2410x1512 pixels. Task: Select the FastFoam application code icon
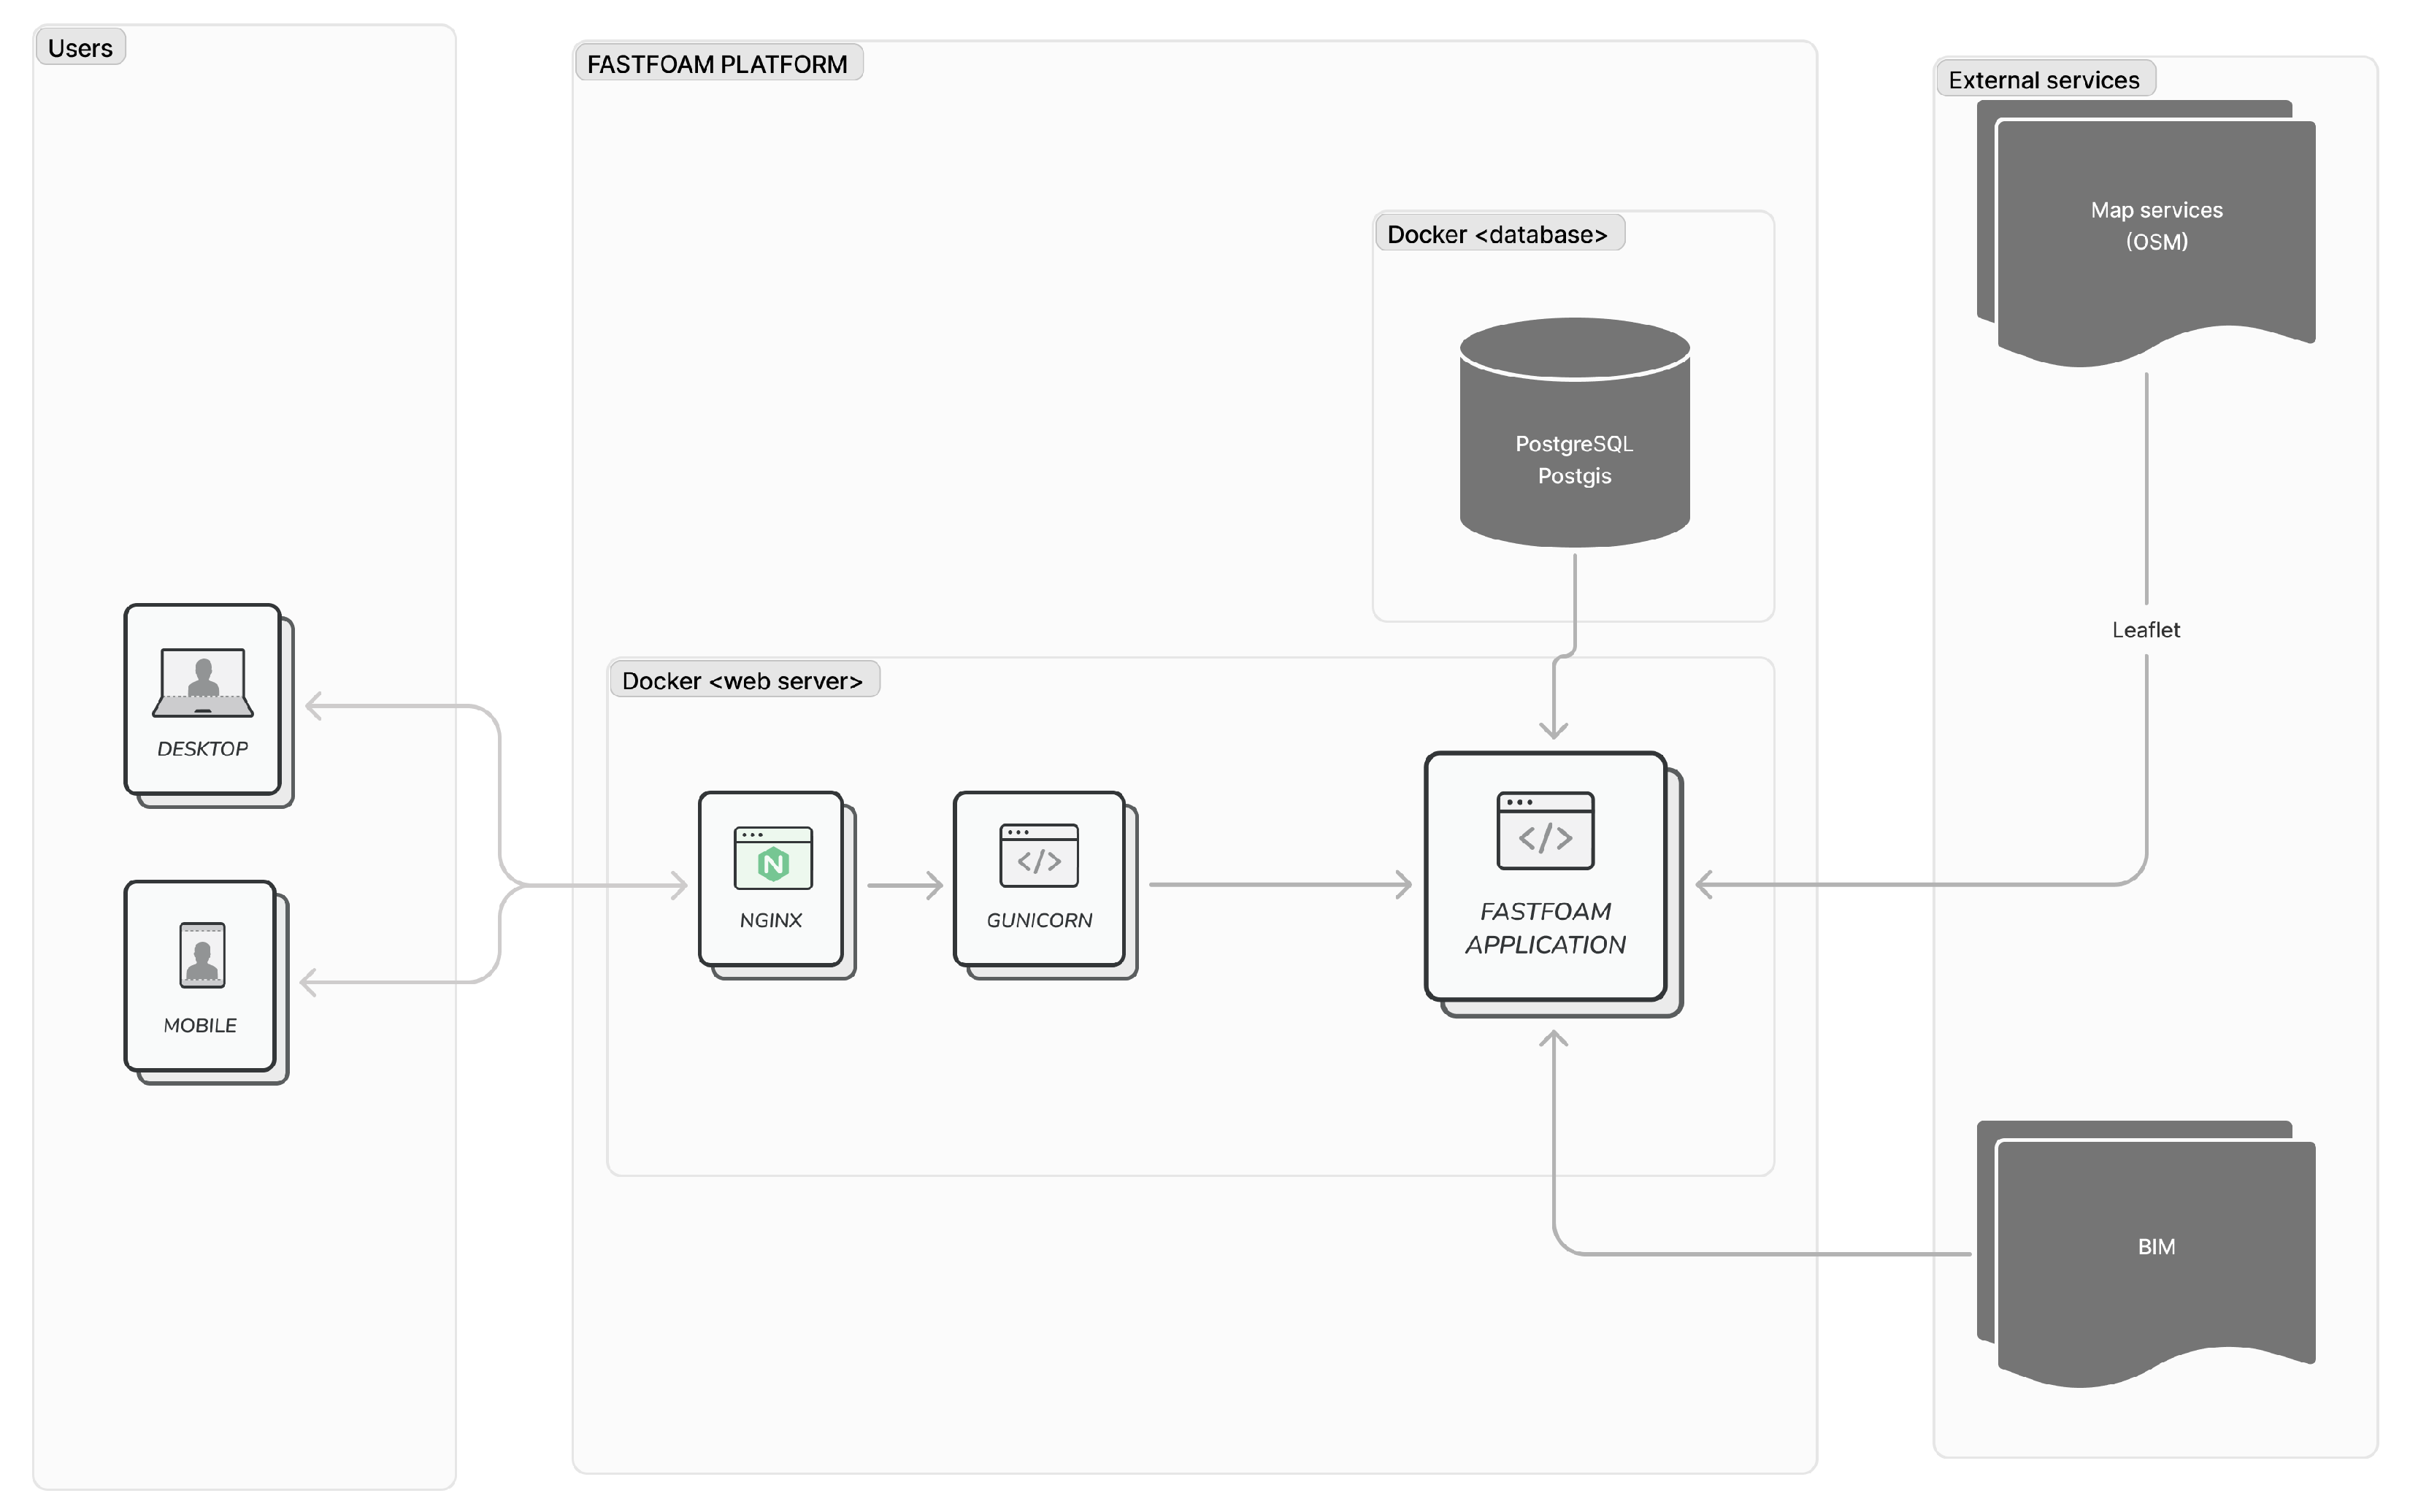(1545, 830)
